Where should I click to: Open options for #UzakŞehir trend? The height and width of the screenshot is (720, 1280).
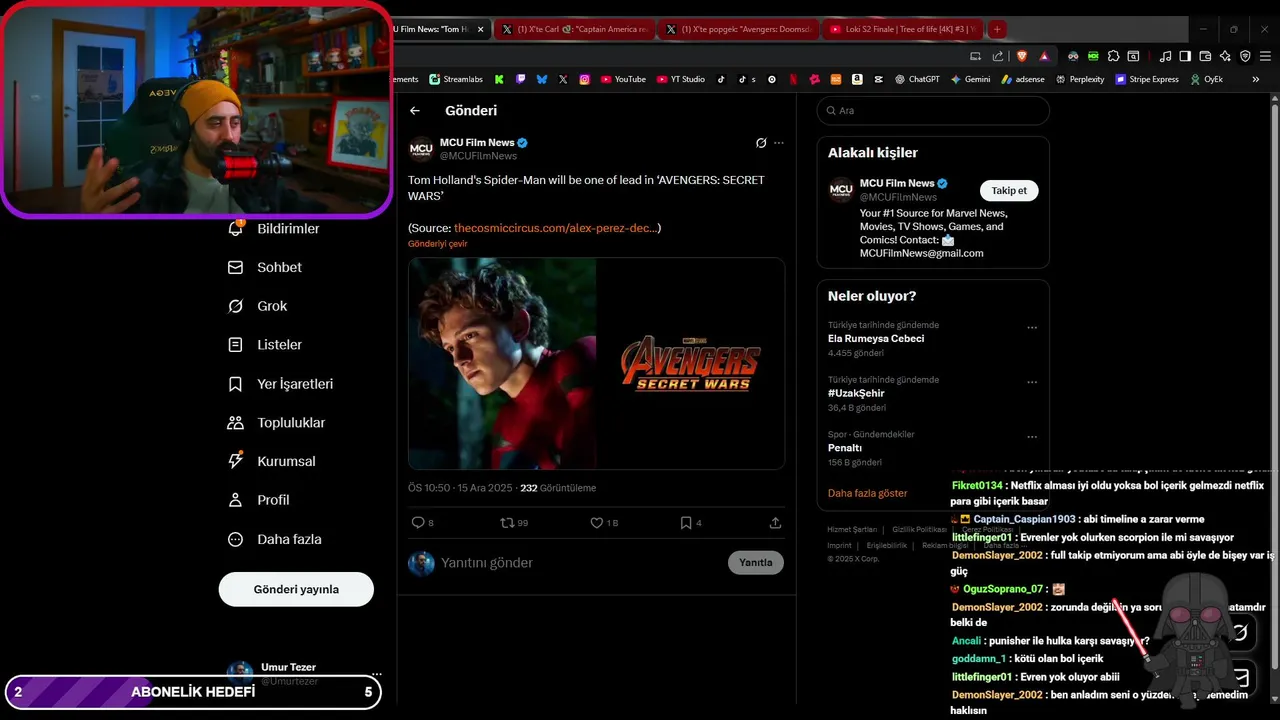[1032, 382]
